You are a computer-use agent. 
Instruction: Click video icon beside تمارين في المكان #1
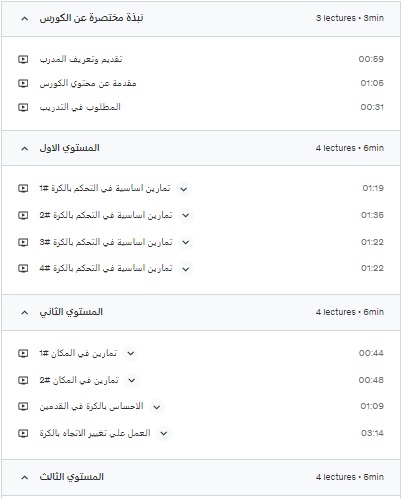(x=23, y=353)
